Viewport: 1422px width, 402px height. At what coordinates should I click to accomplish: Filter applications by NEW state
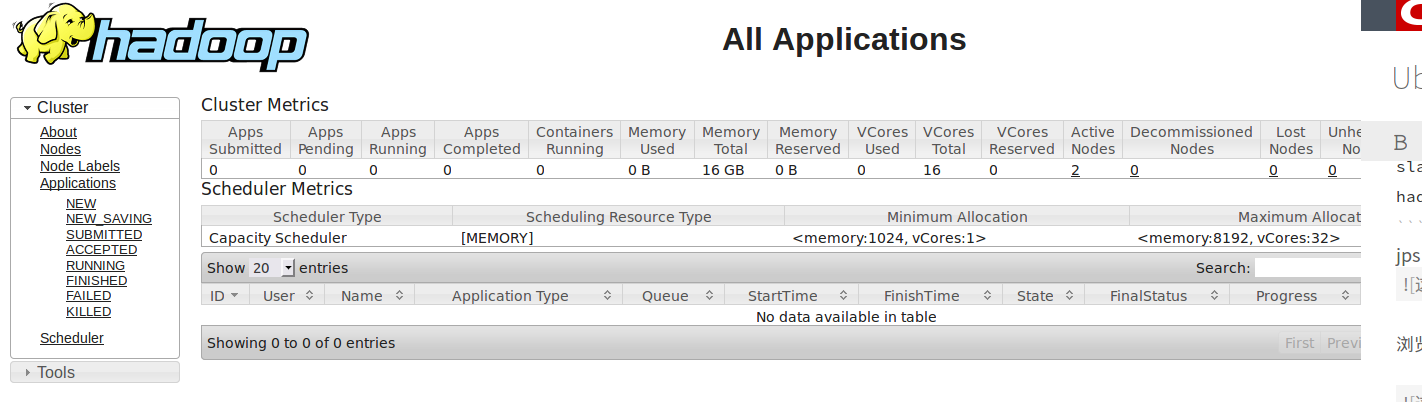point(81,204)
